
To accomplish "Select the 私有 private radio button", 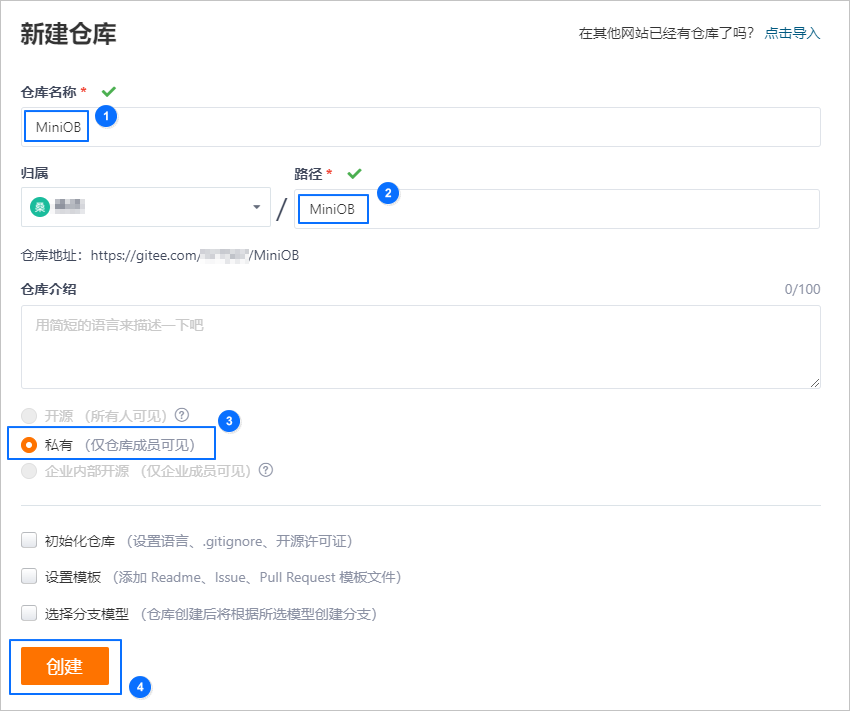I will [29, 444].
